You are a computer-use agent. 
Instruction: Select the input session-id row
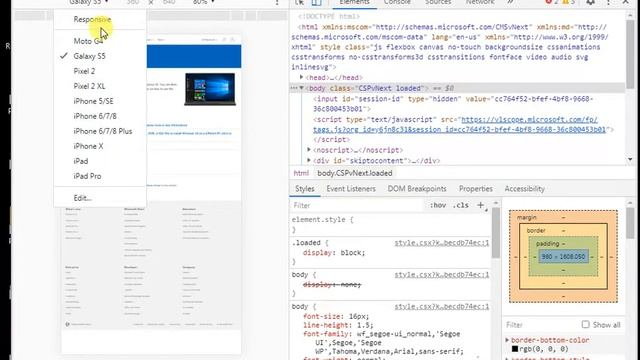coord(453,104)
